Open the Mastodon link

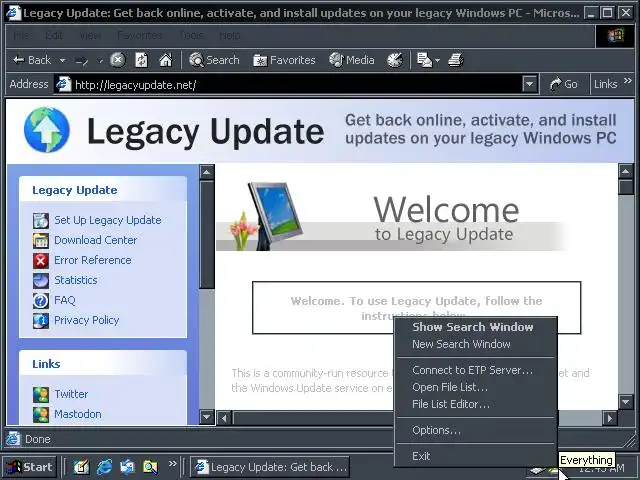coord(78,414)
